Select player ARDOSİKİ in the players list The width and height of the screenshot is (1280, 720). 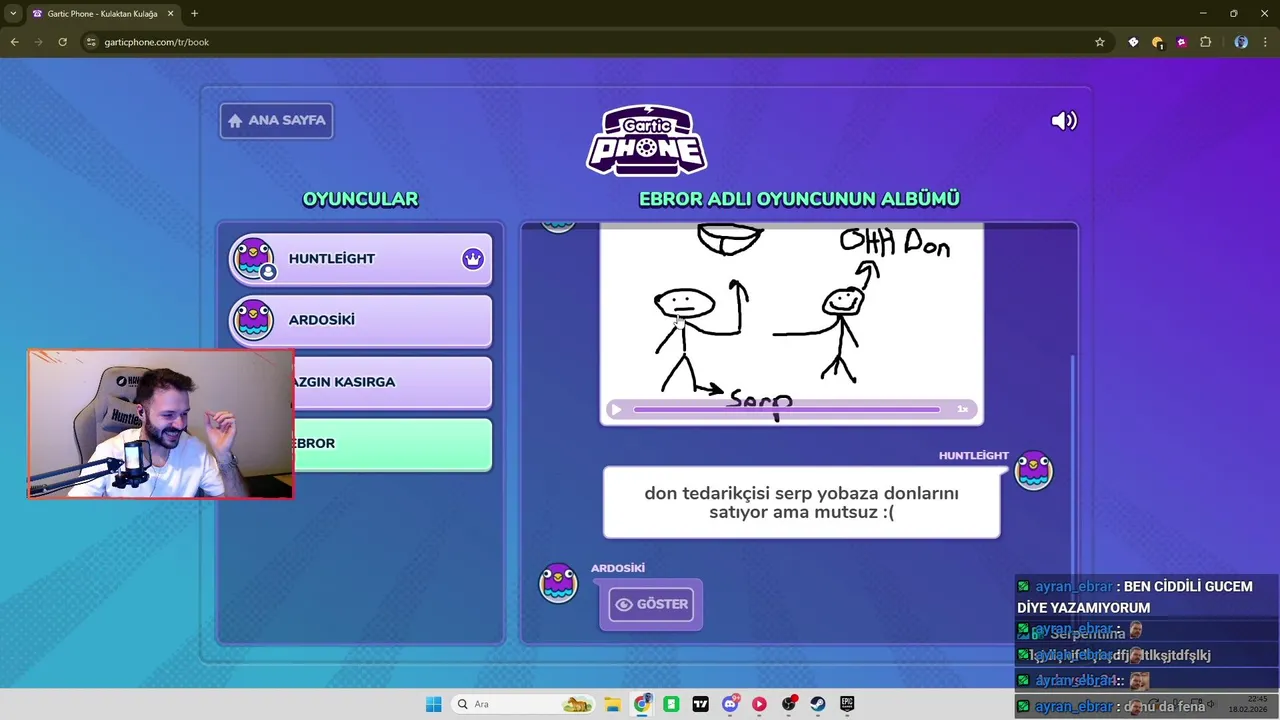(360, 320)
